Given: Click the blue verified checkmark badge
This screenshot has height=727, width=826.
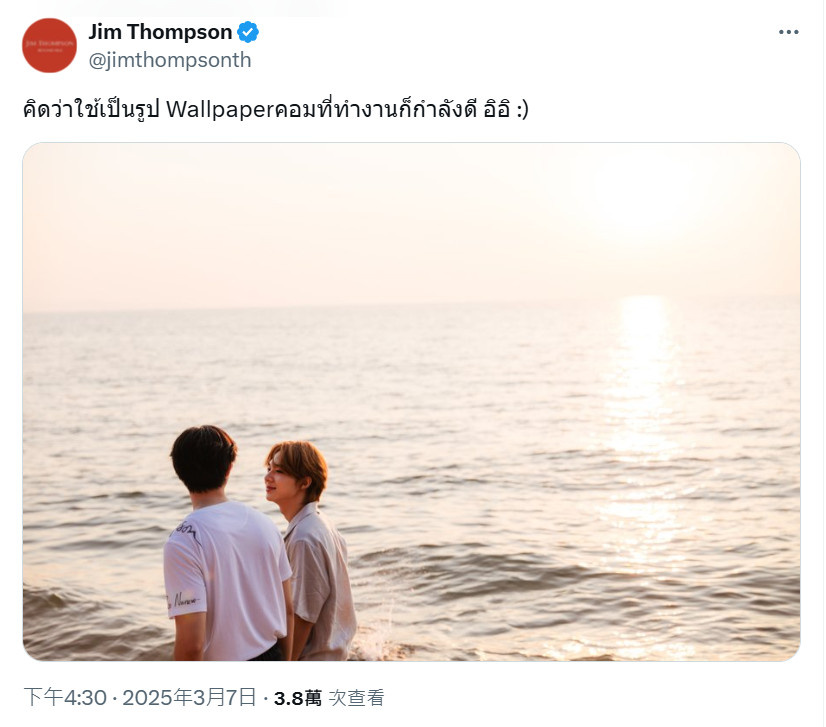Looking at the screenshot, I should click(248, 32).
